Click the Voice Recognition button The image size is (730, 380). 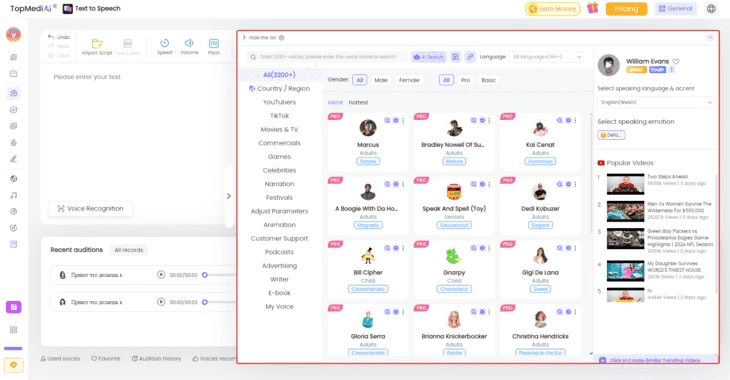click(91, 209)
